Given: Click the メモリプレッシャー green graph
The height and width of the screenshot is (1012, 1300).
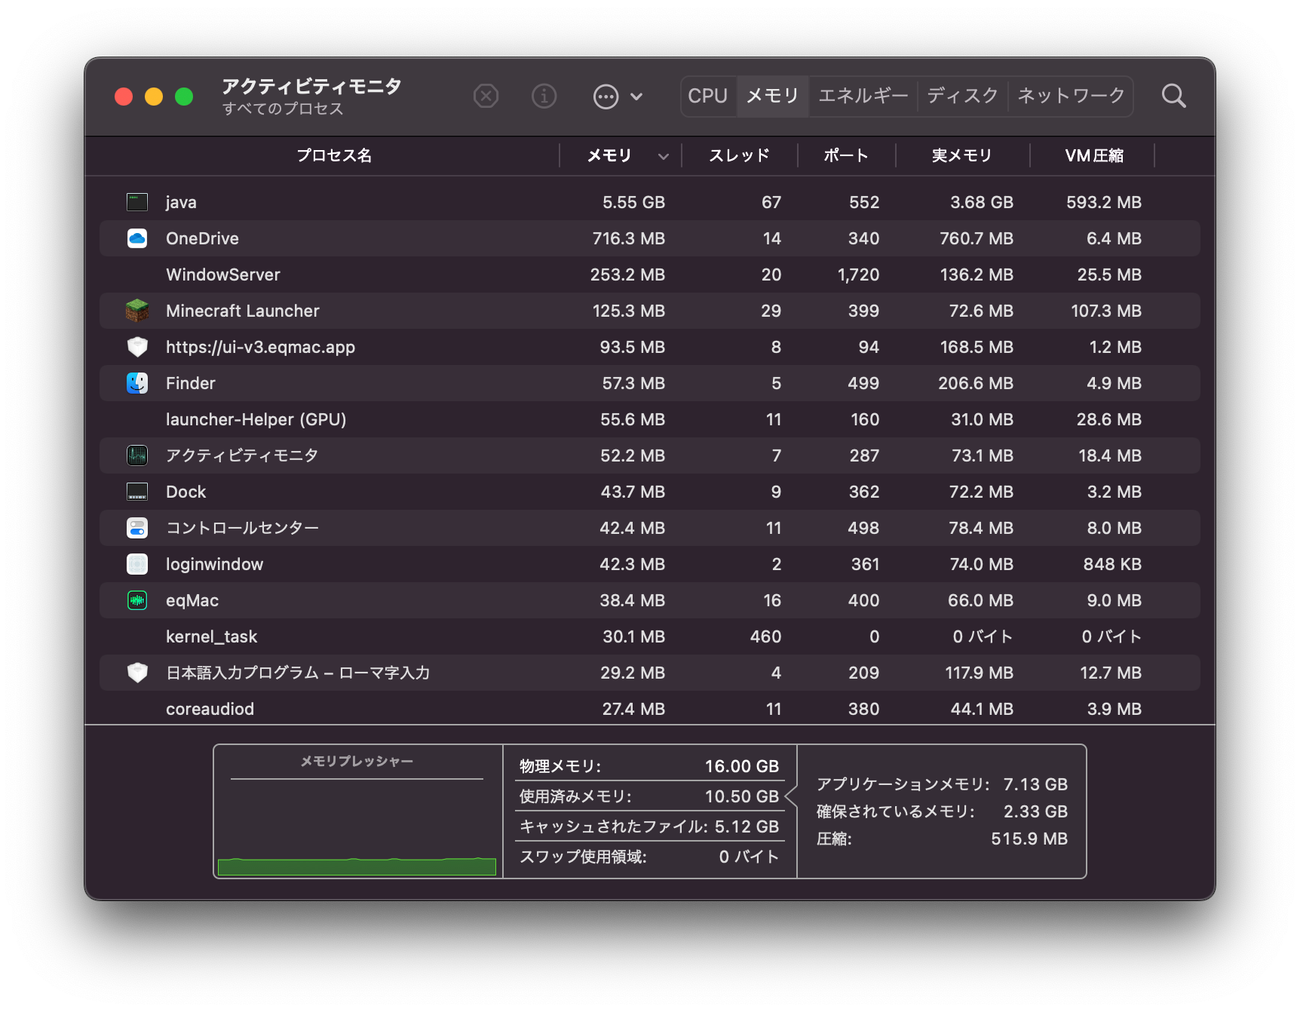Looking at the screenshot, I should pos(357,865).
